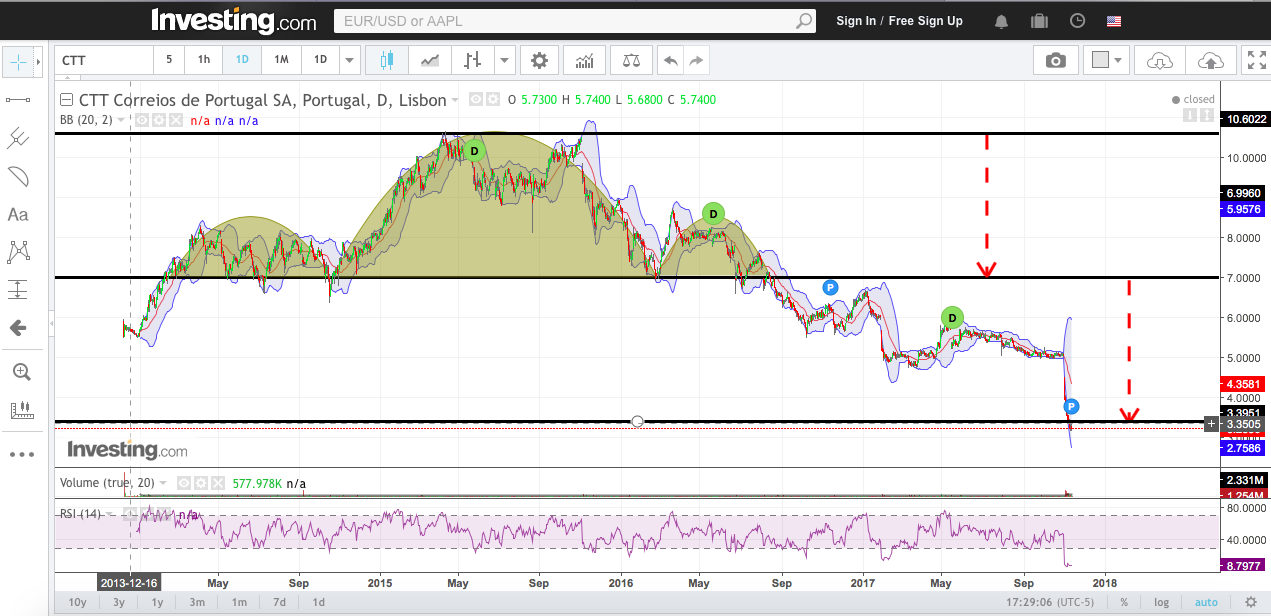Image resolution: width=1271 pixels, height=616 pixels.
Task: Hide Bollinger Bands using its eye icon
Action: [143, 120]
